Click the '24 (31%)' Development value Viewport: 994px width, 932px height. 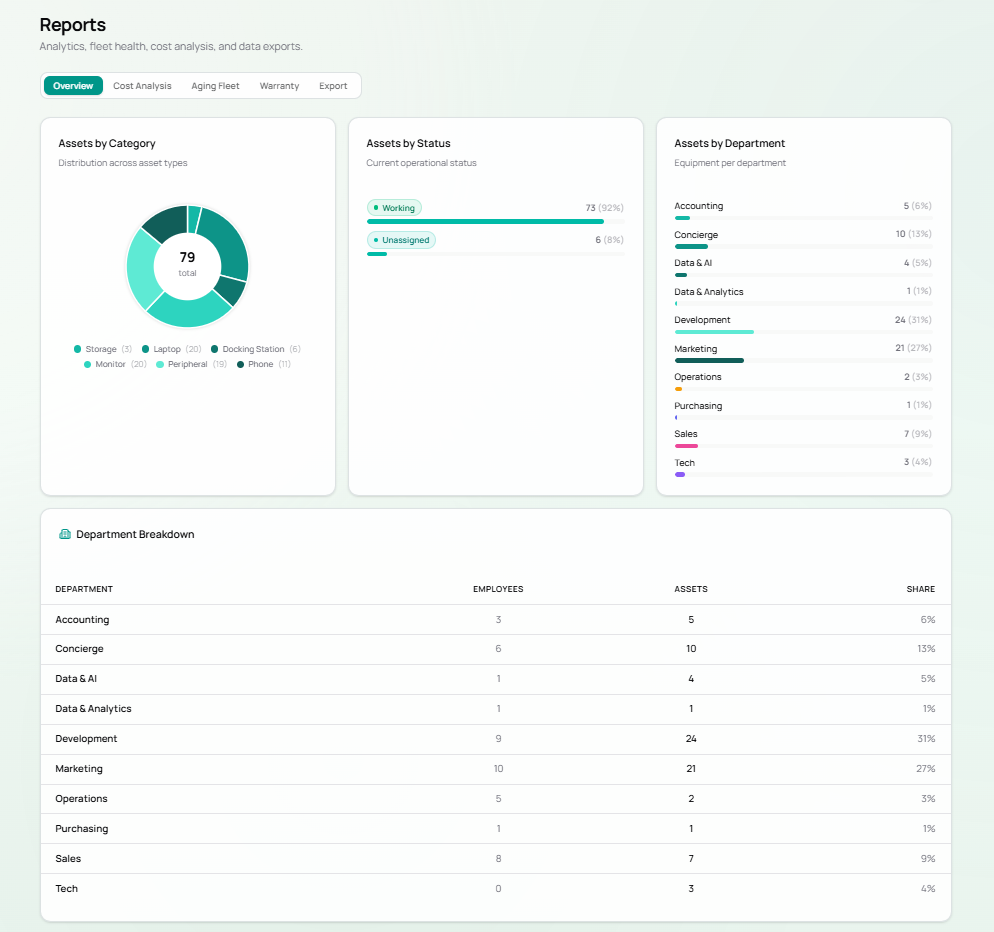(x=913, y=320)
